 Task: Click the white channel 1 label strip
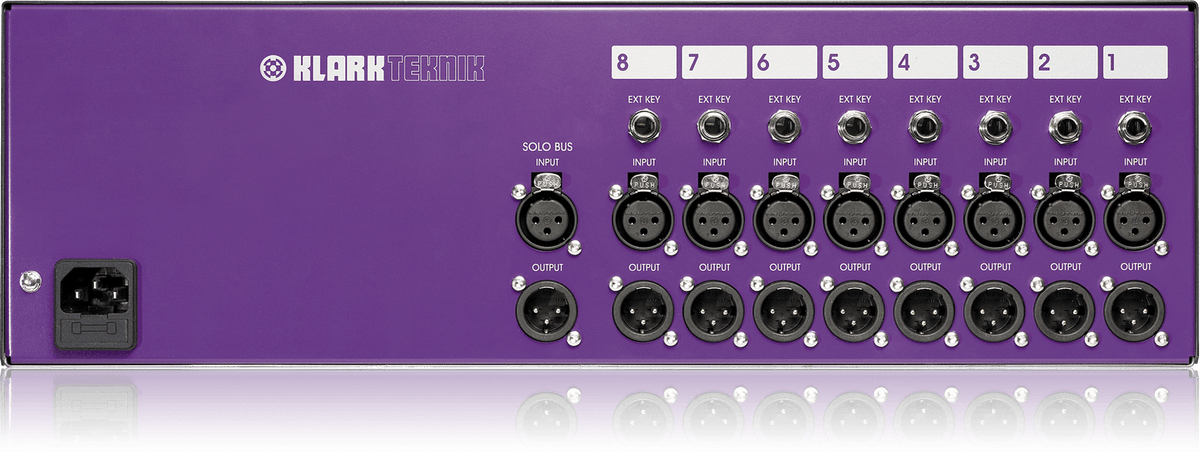tap(1135, 62)
